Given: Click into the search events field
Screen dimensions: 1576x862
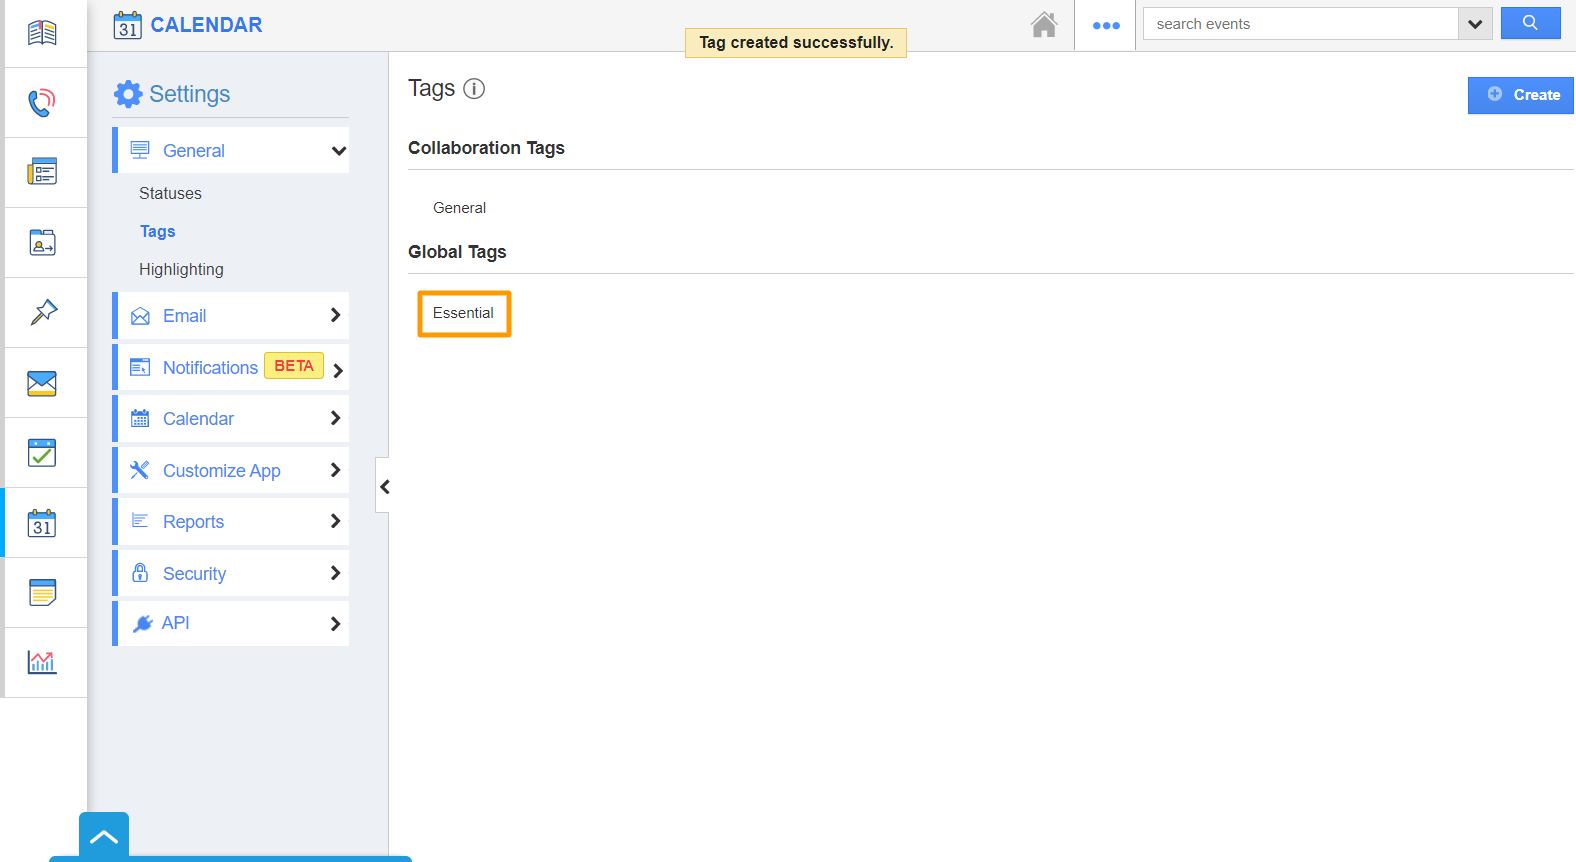Looking at the screenshot, I should pyautogui.click(x=1300, y=24).
